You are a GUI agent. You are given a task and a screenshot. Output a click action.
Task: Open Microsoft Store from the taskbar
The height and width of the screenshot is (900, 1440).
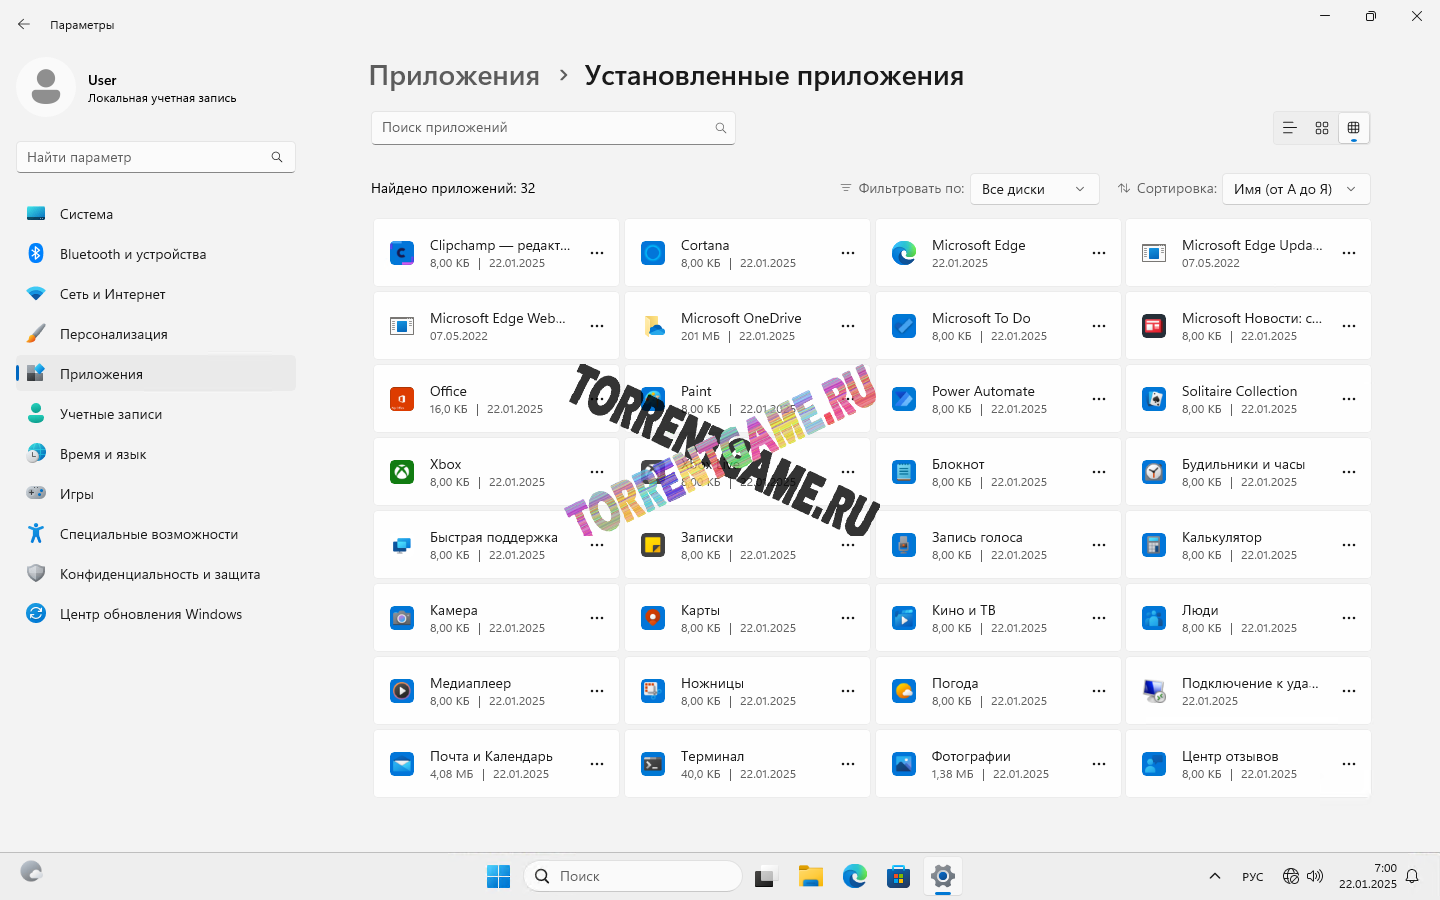click(898, 877)
